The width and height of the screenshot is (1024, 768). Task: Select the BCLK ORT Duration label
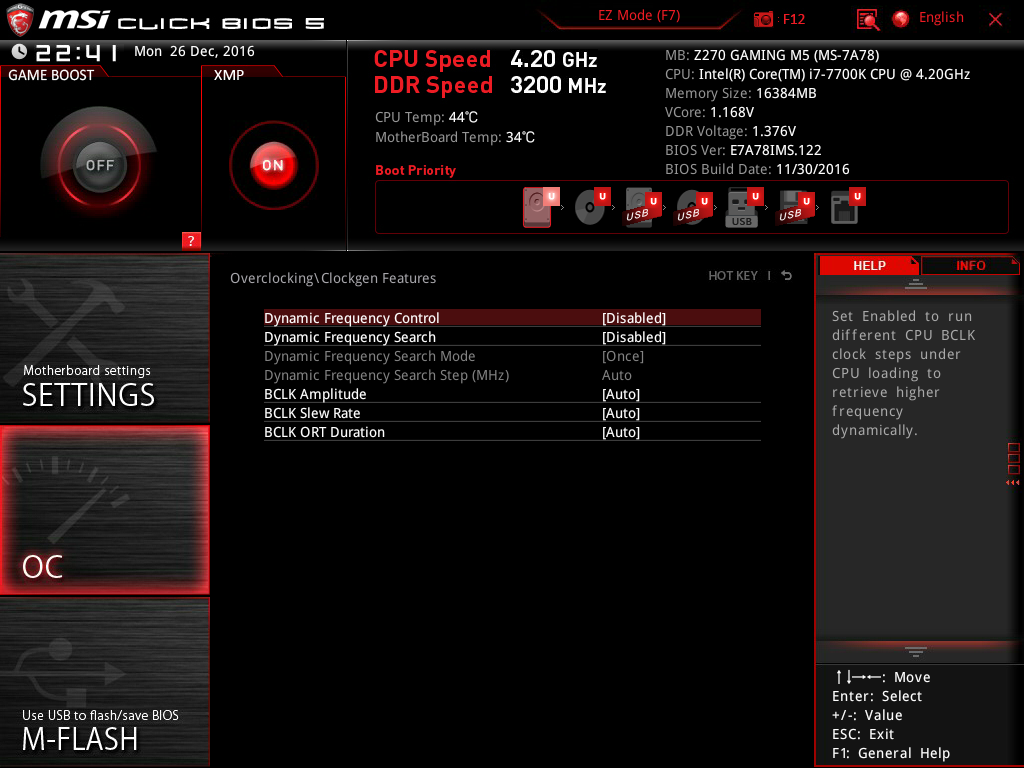click(324, 432)
